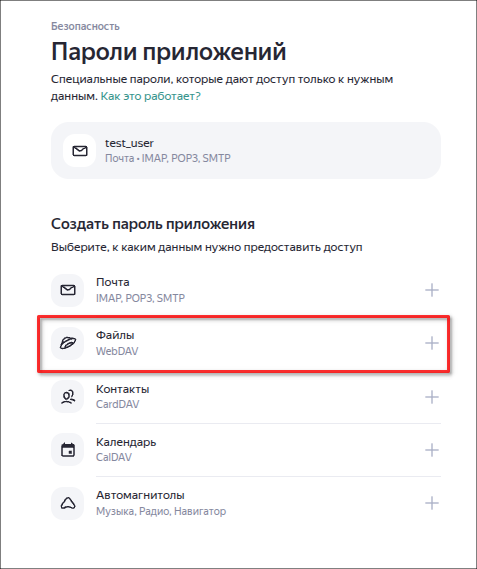Click envelope icon in test_user card
477x569 pixels.
point(80,151)
